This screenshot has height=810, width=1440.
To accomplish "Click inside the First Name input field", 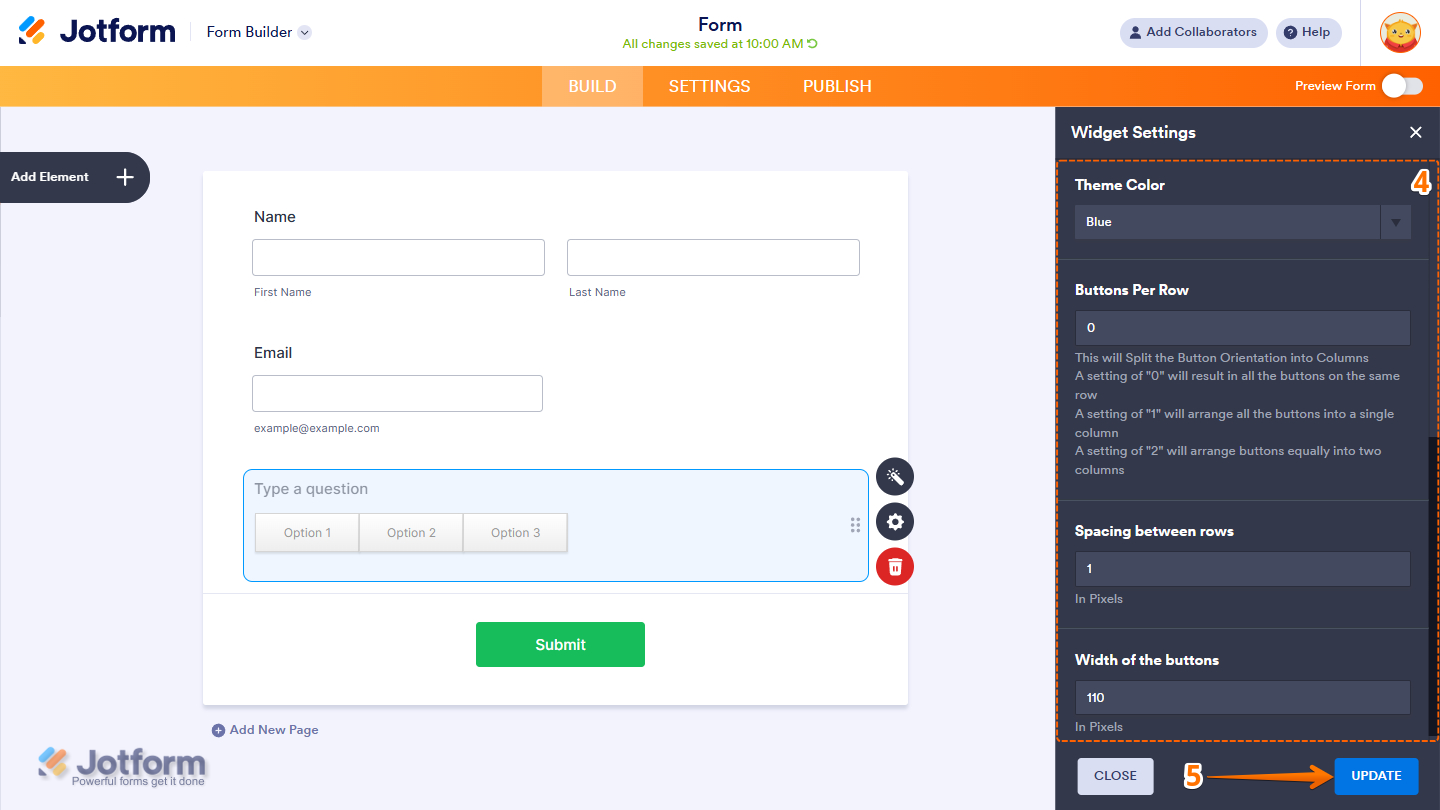I will [x=398, y=257].
